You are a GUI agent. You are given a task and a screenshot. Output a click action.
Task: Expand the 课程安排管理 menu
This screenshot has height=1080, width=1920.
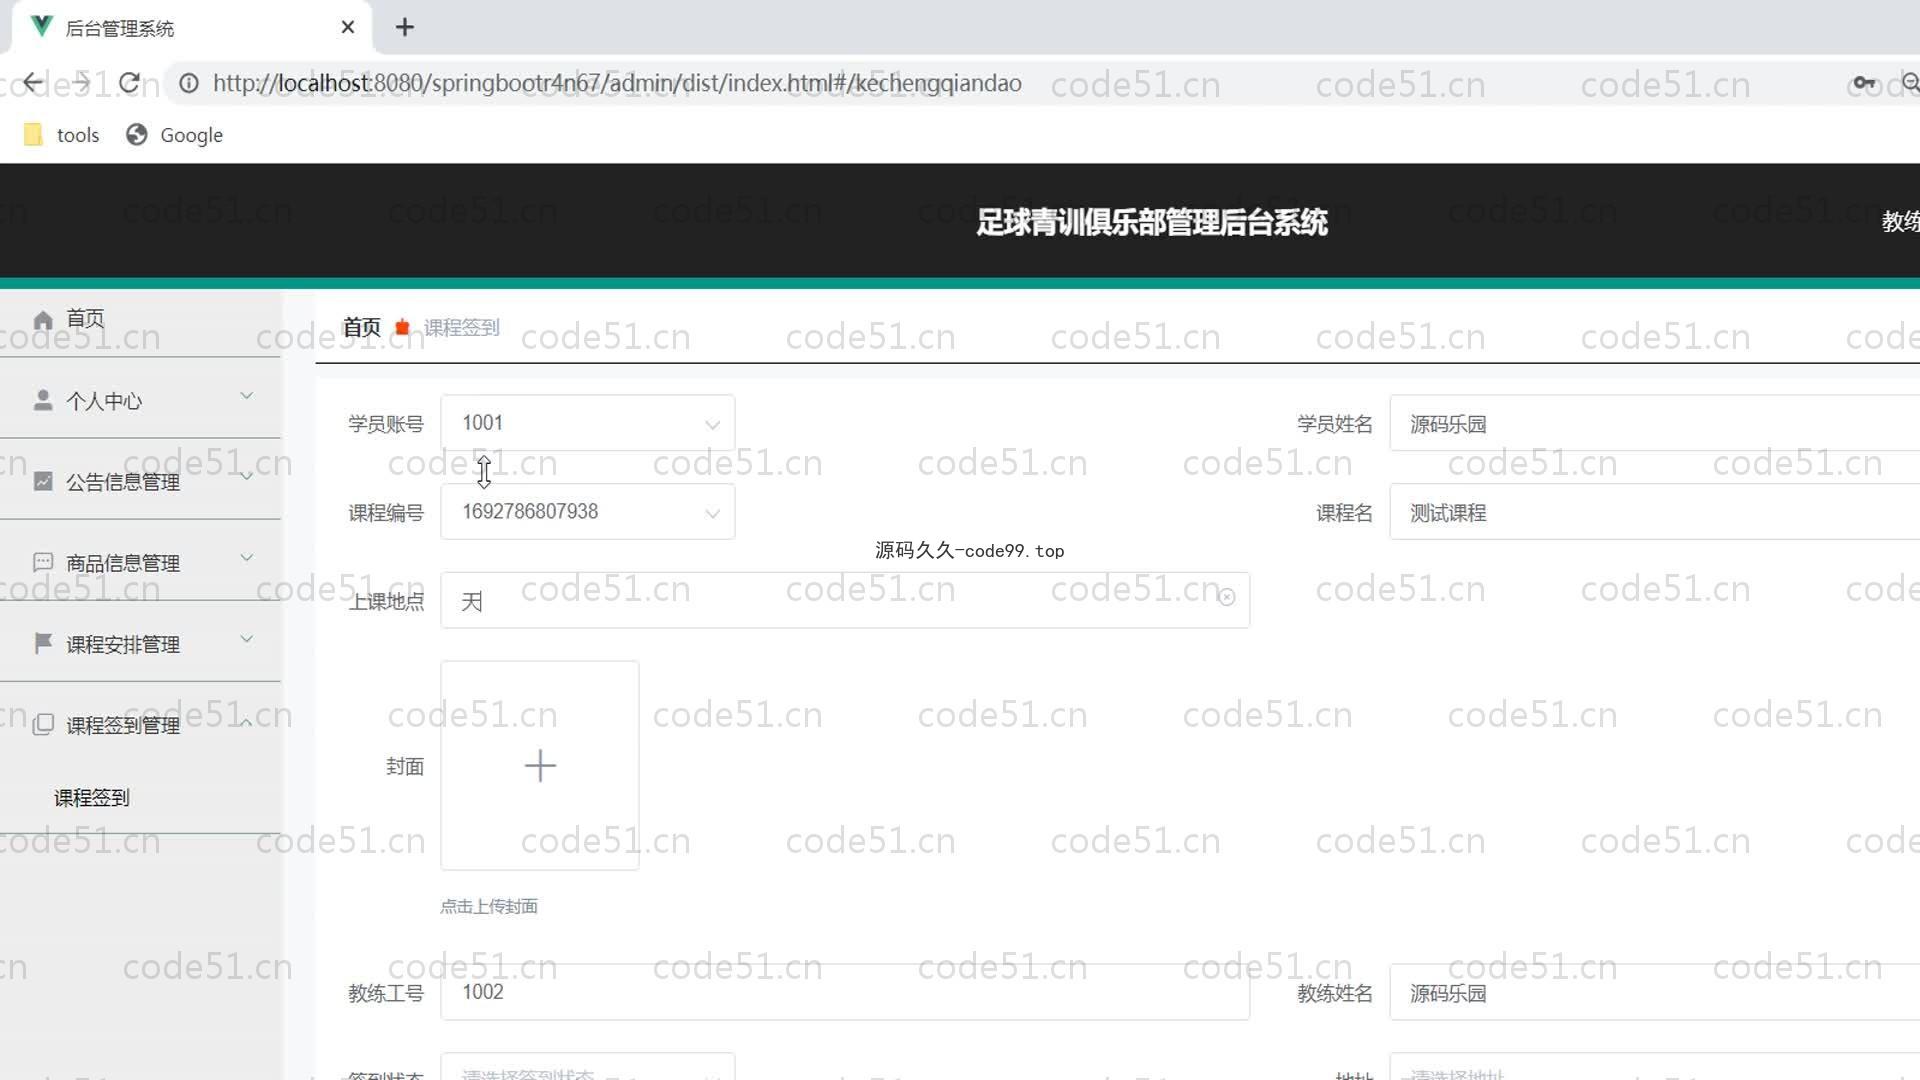[140, 644]
